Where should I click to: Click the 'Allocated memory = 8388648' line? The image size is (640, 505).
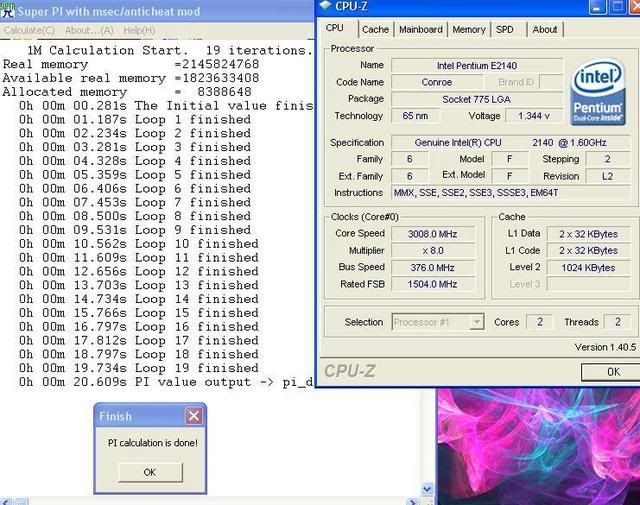pyautogui.click(x=127, y=92)
